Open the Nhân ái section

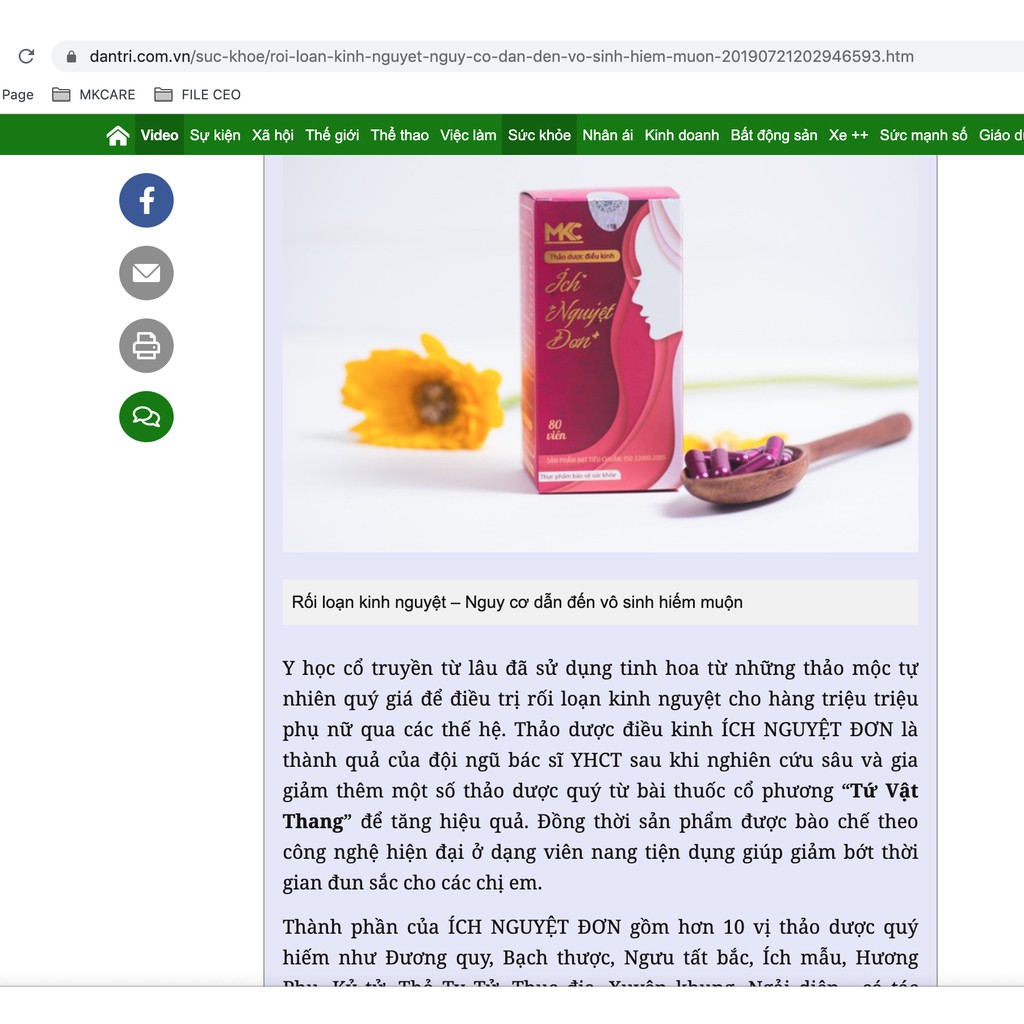(x=607, y=135)
